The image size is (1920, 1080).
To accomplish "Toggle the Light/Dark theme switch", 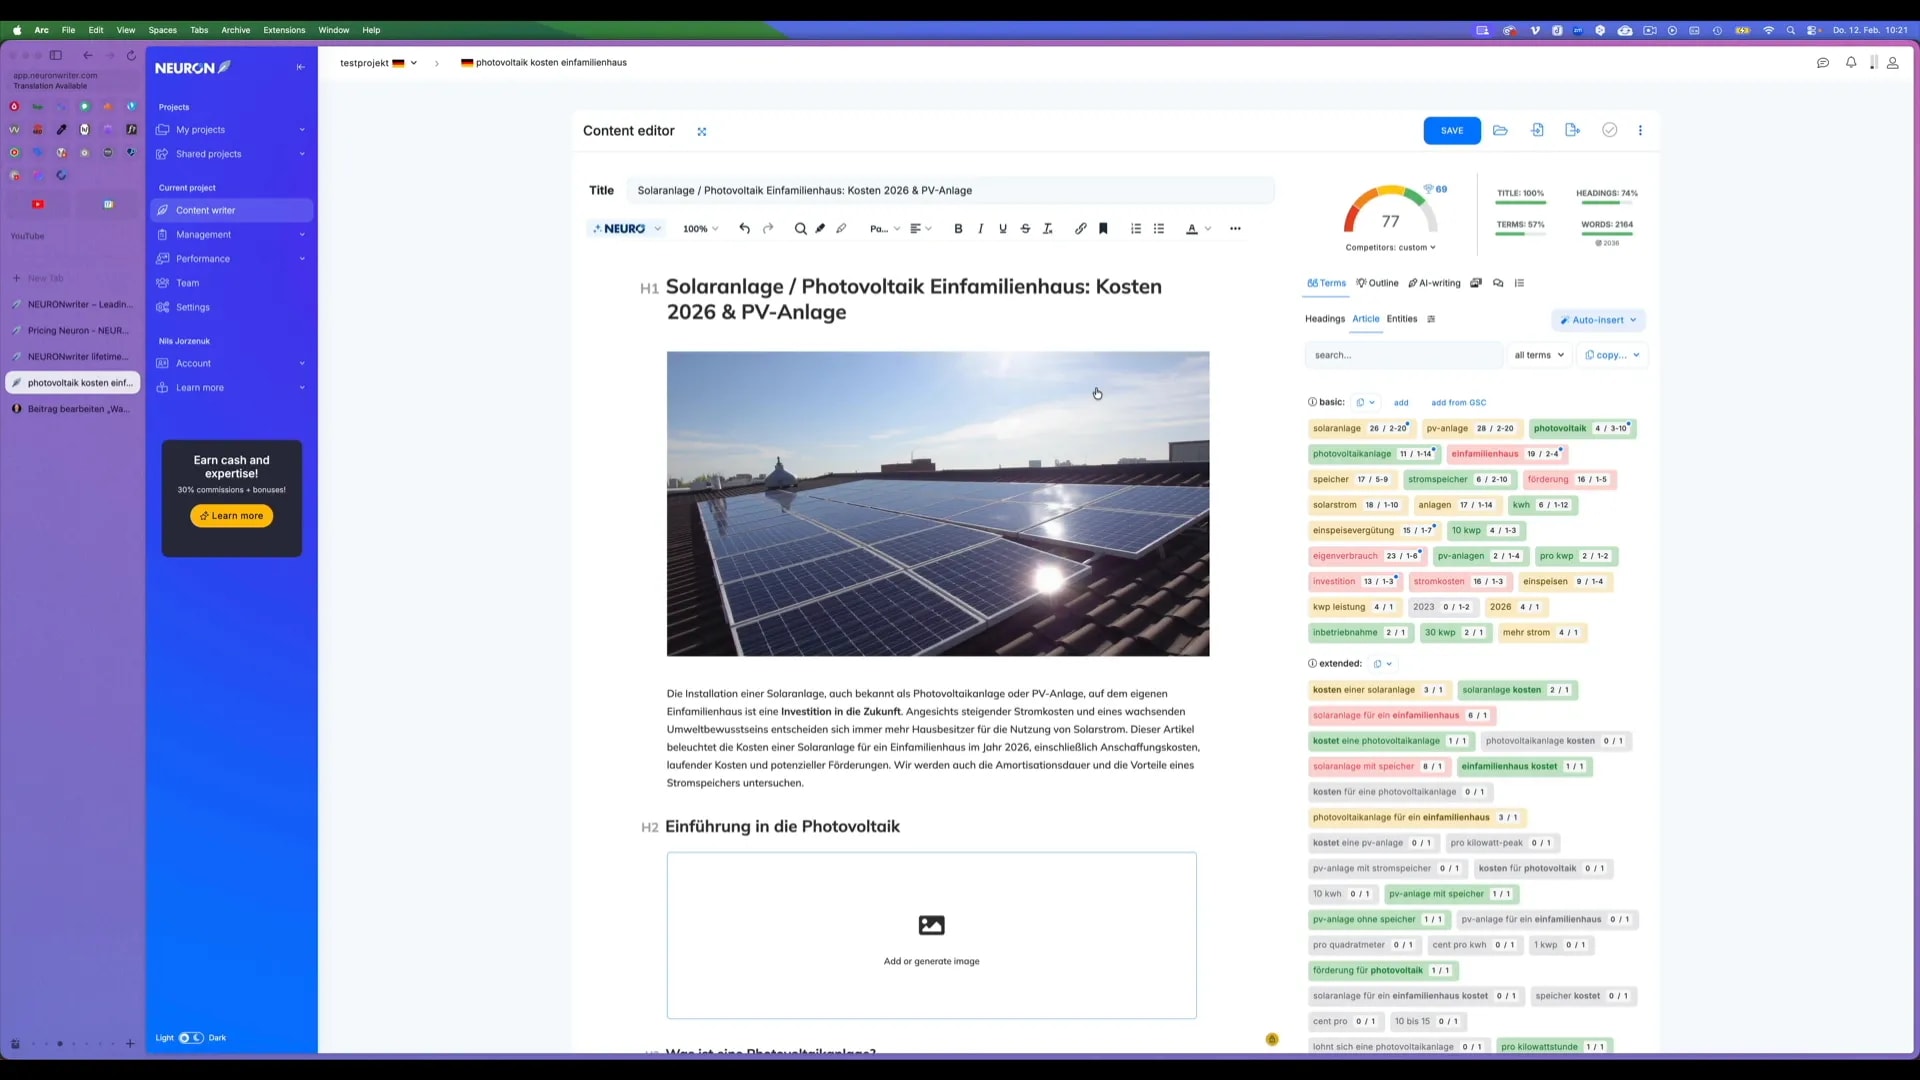I will tap(190, 1038).
